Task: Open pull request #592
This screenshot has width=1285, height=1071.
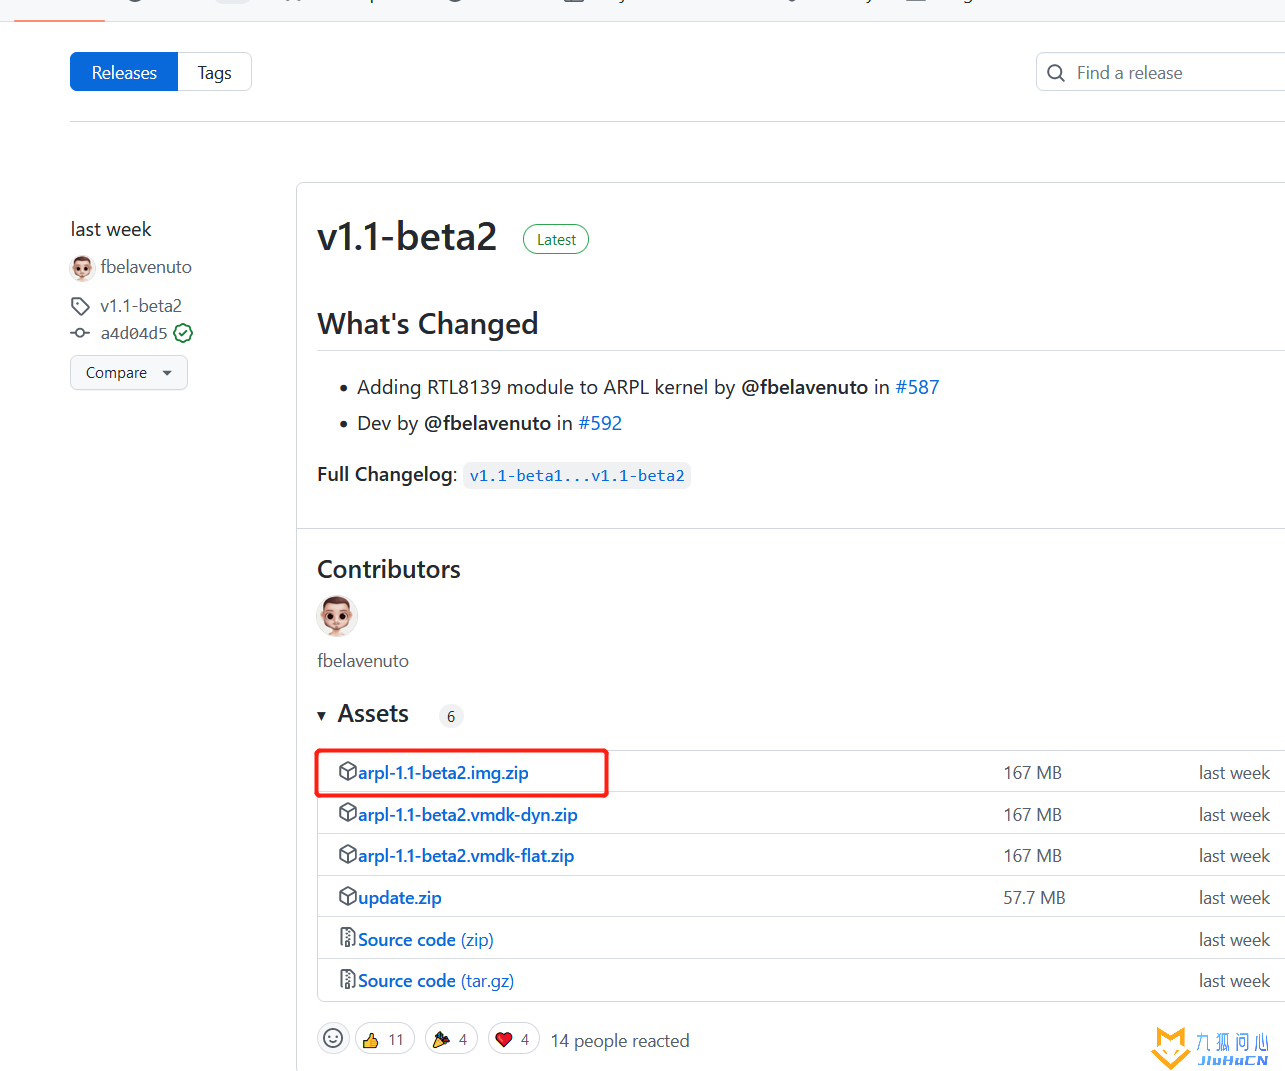Action: [x=600, y=423]
